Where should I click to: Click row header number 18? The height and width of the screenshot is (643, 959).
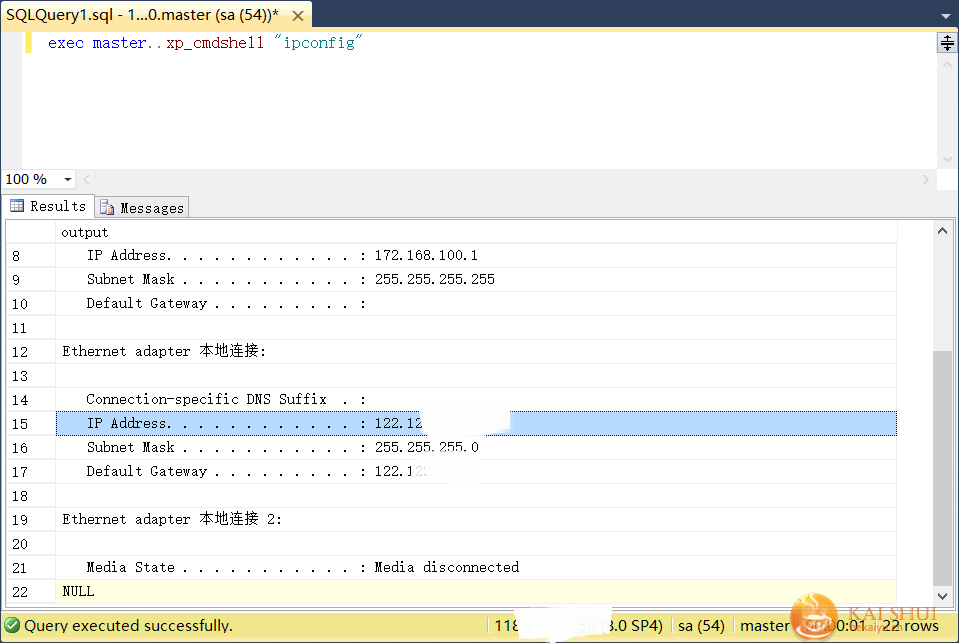tap(31, 496)
